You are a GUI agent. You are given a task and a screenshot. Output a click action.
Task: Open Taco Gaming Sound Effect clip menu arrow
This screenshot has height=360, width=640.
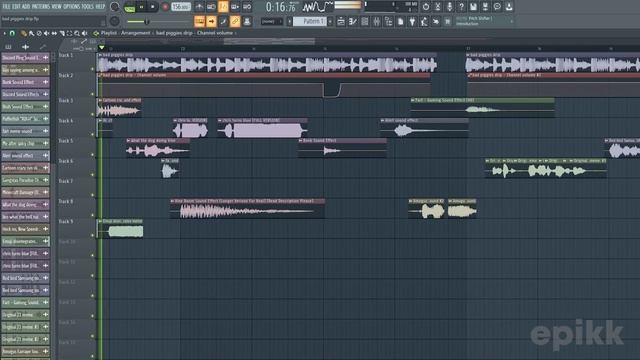(413, 100)
